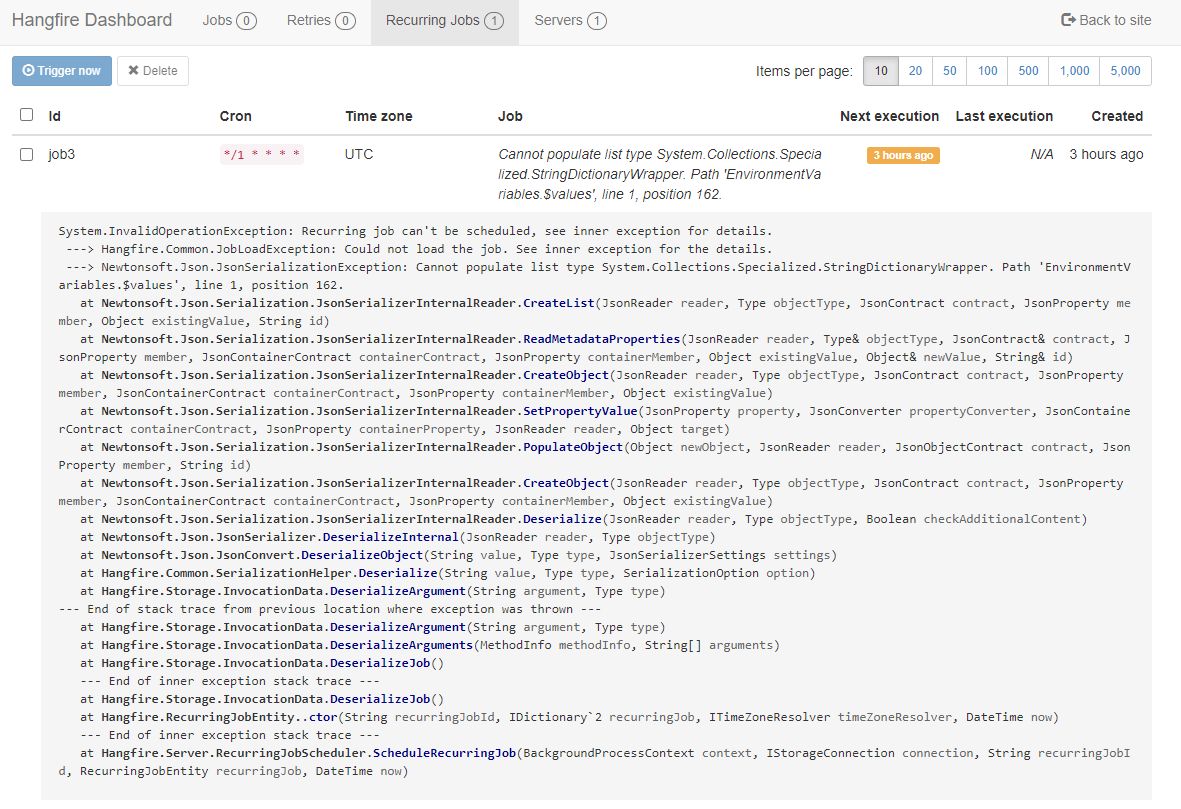Click the Jobs count badge 0
Viewport: 1181px width, 809px height.
[246, 21]
